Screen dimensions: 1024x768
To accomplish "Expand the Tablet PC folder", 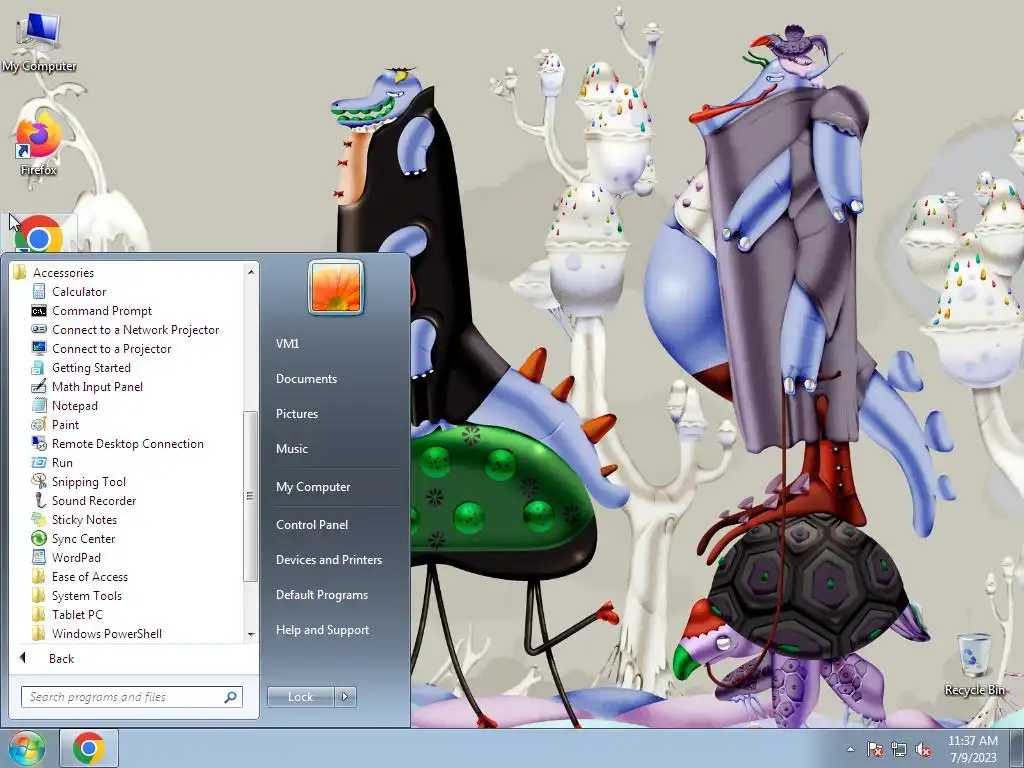I will [77, 615].
